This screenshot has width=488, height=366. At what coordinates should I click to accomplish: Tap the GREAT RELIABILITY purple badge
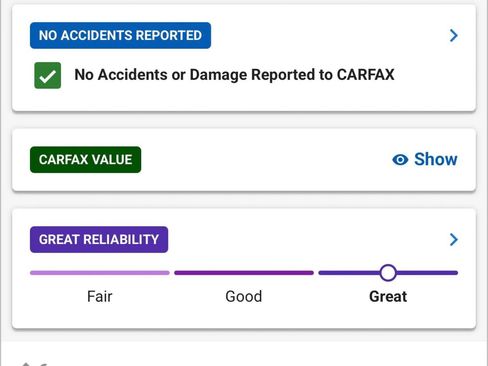coord(99,239)
